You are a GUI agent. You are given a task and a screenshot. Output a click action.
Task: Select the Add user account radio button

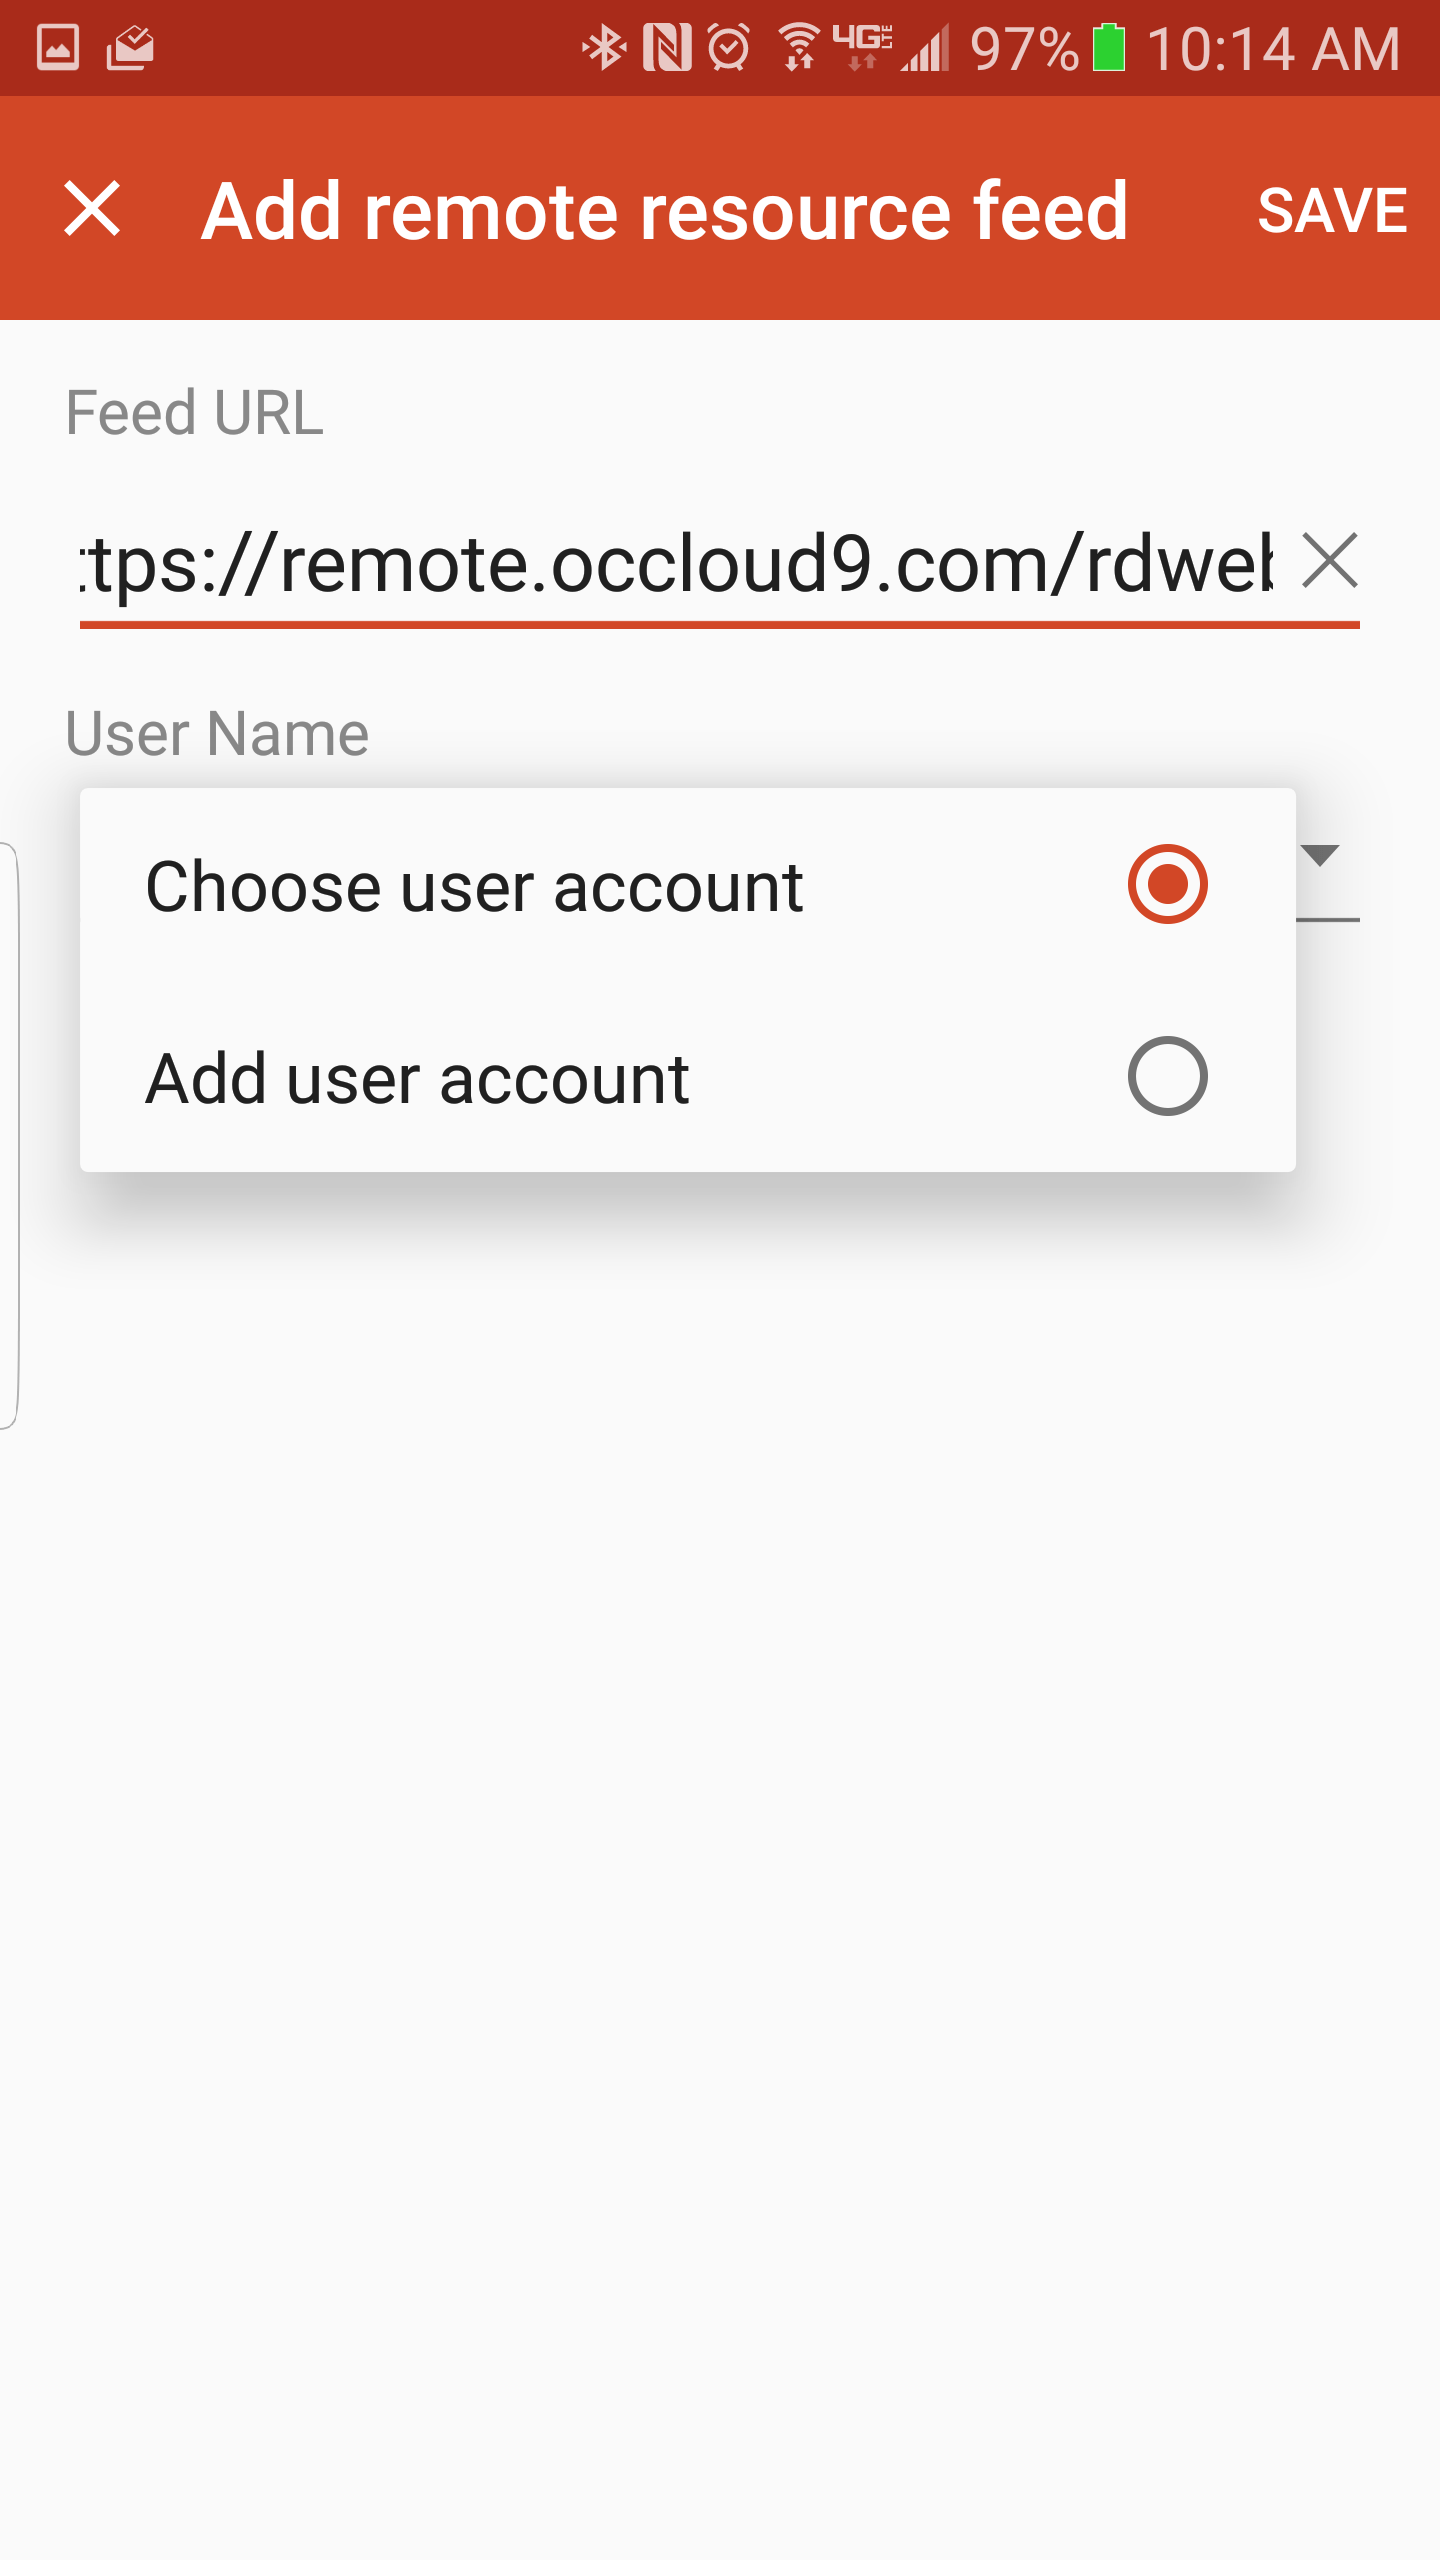pos(1167,1076)
